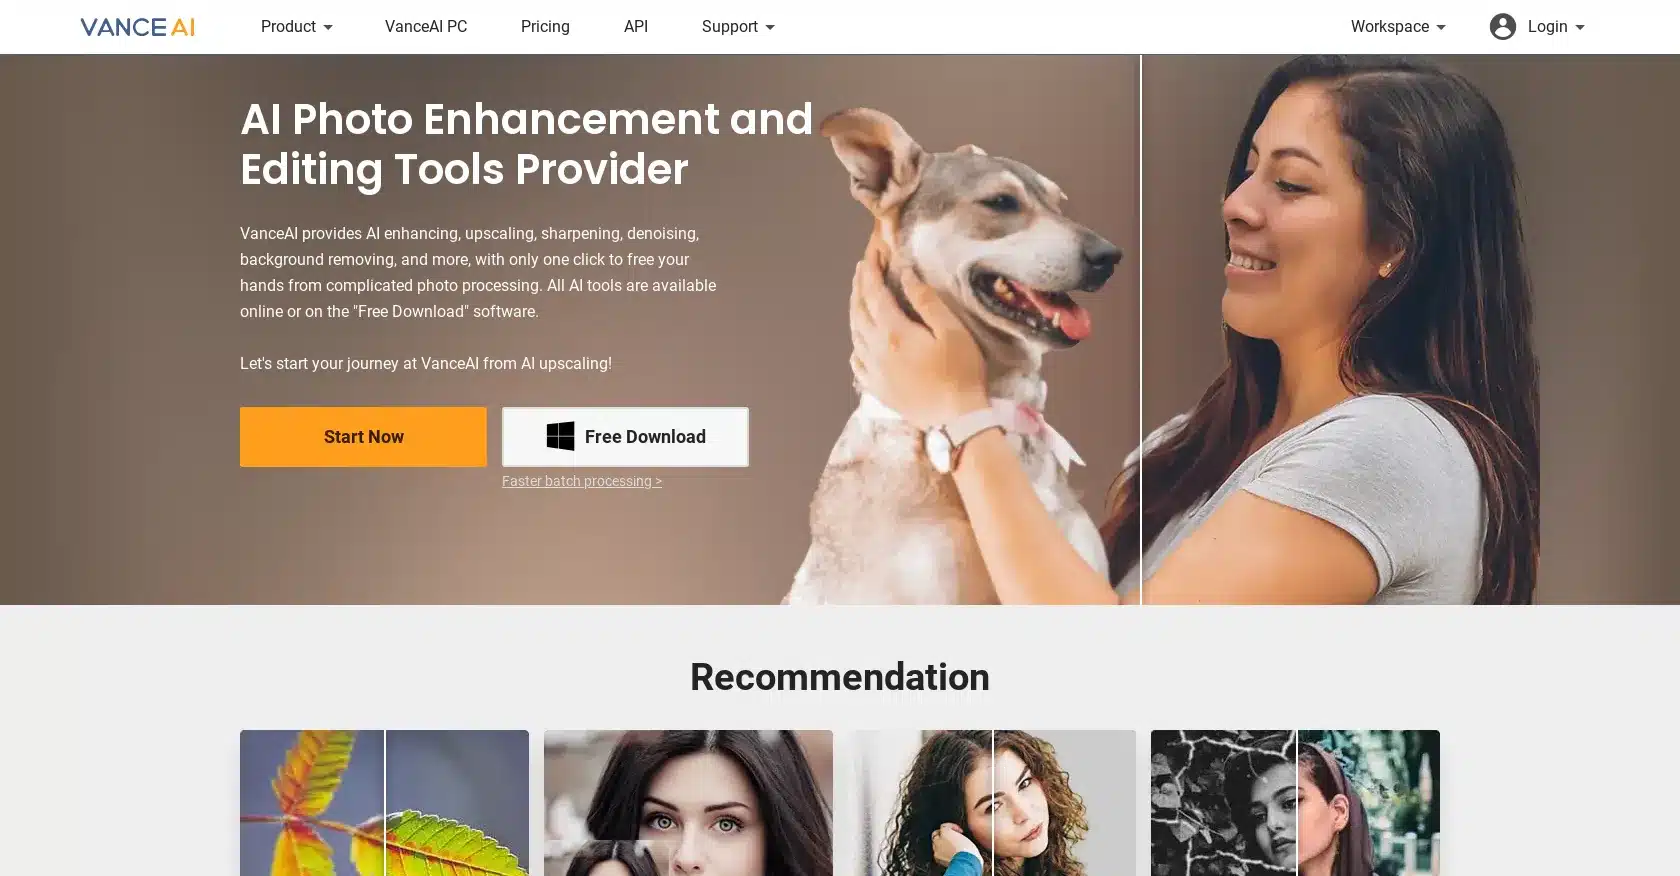This screenshot has height=876, width=1680.
Task: Open the VanceAI PC menu item
Action: [426, 27]
